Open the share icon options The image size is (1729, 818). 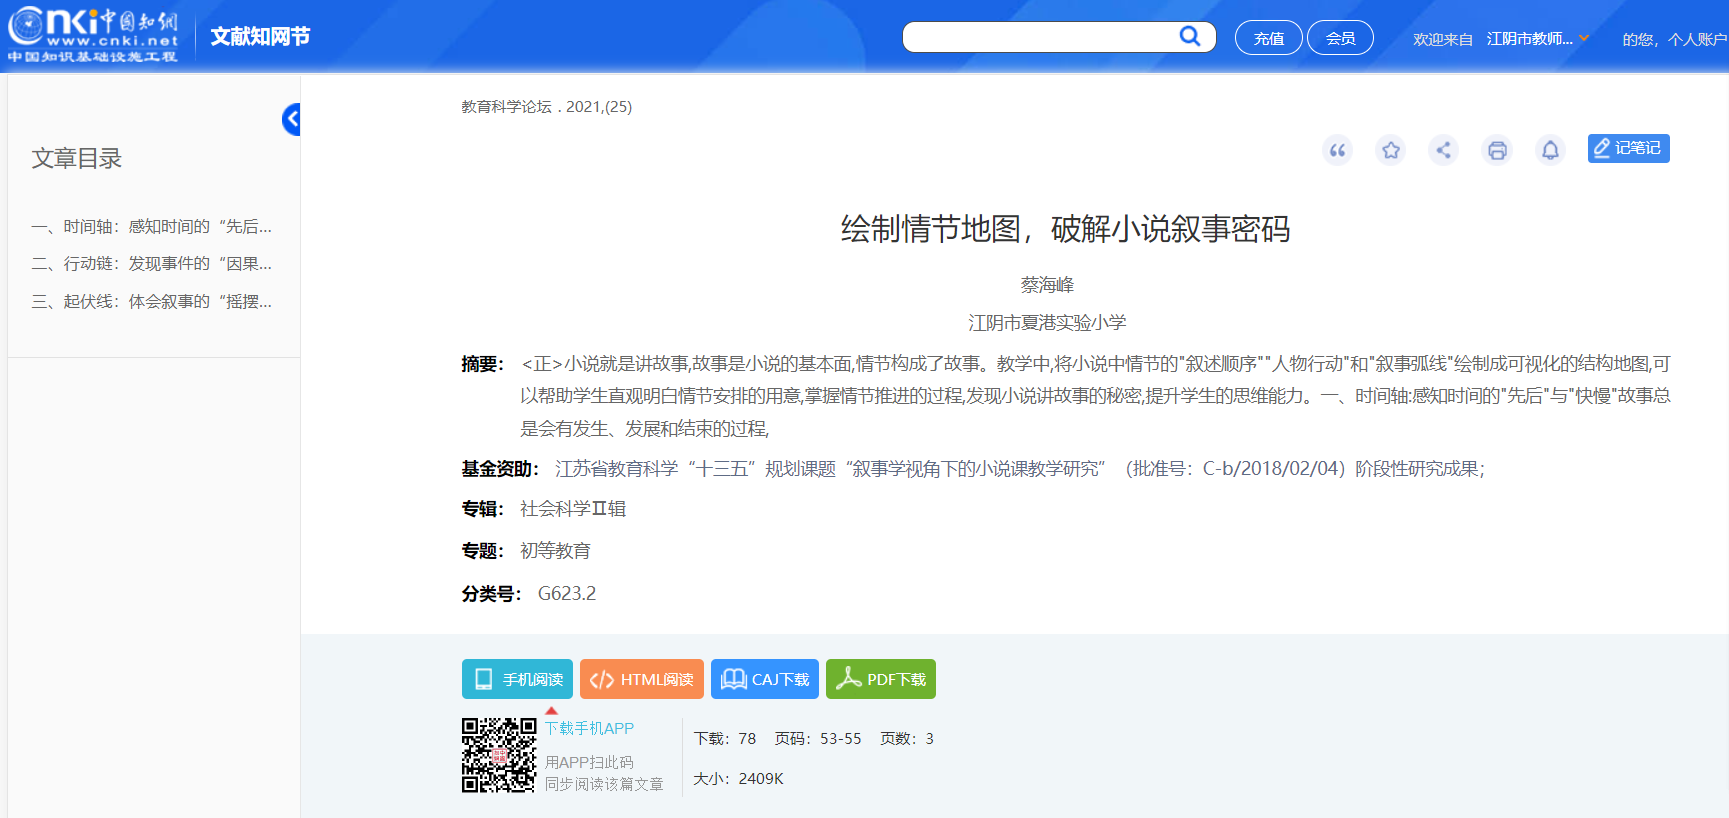pos(1443,150)
